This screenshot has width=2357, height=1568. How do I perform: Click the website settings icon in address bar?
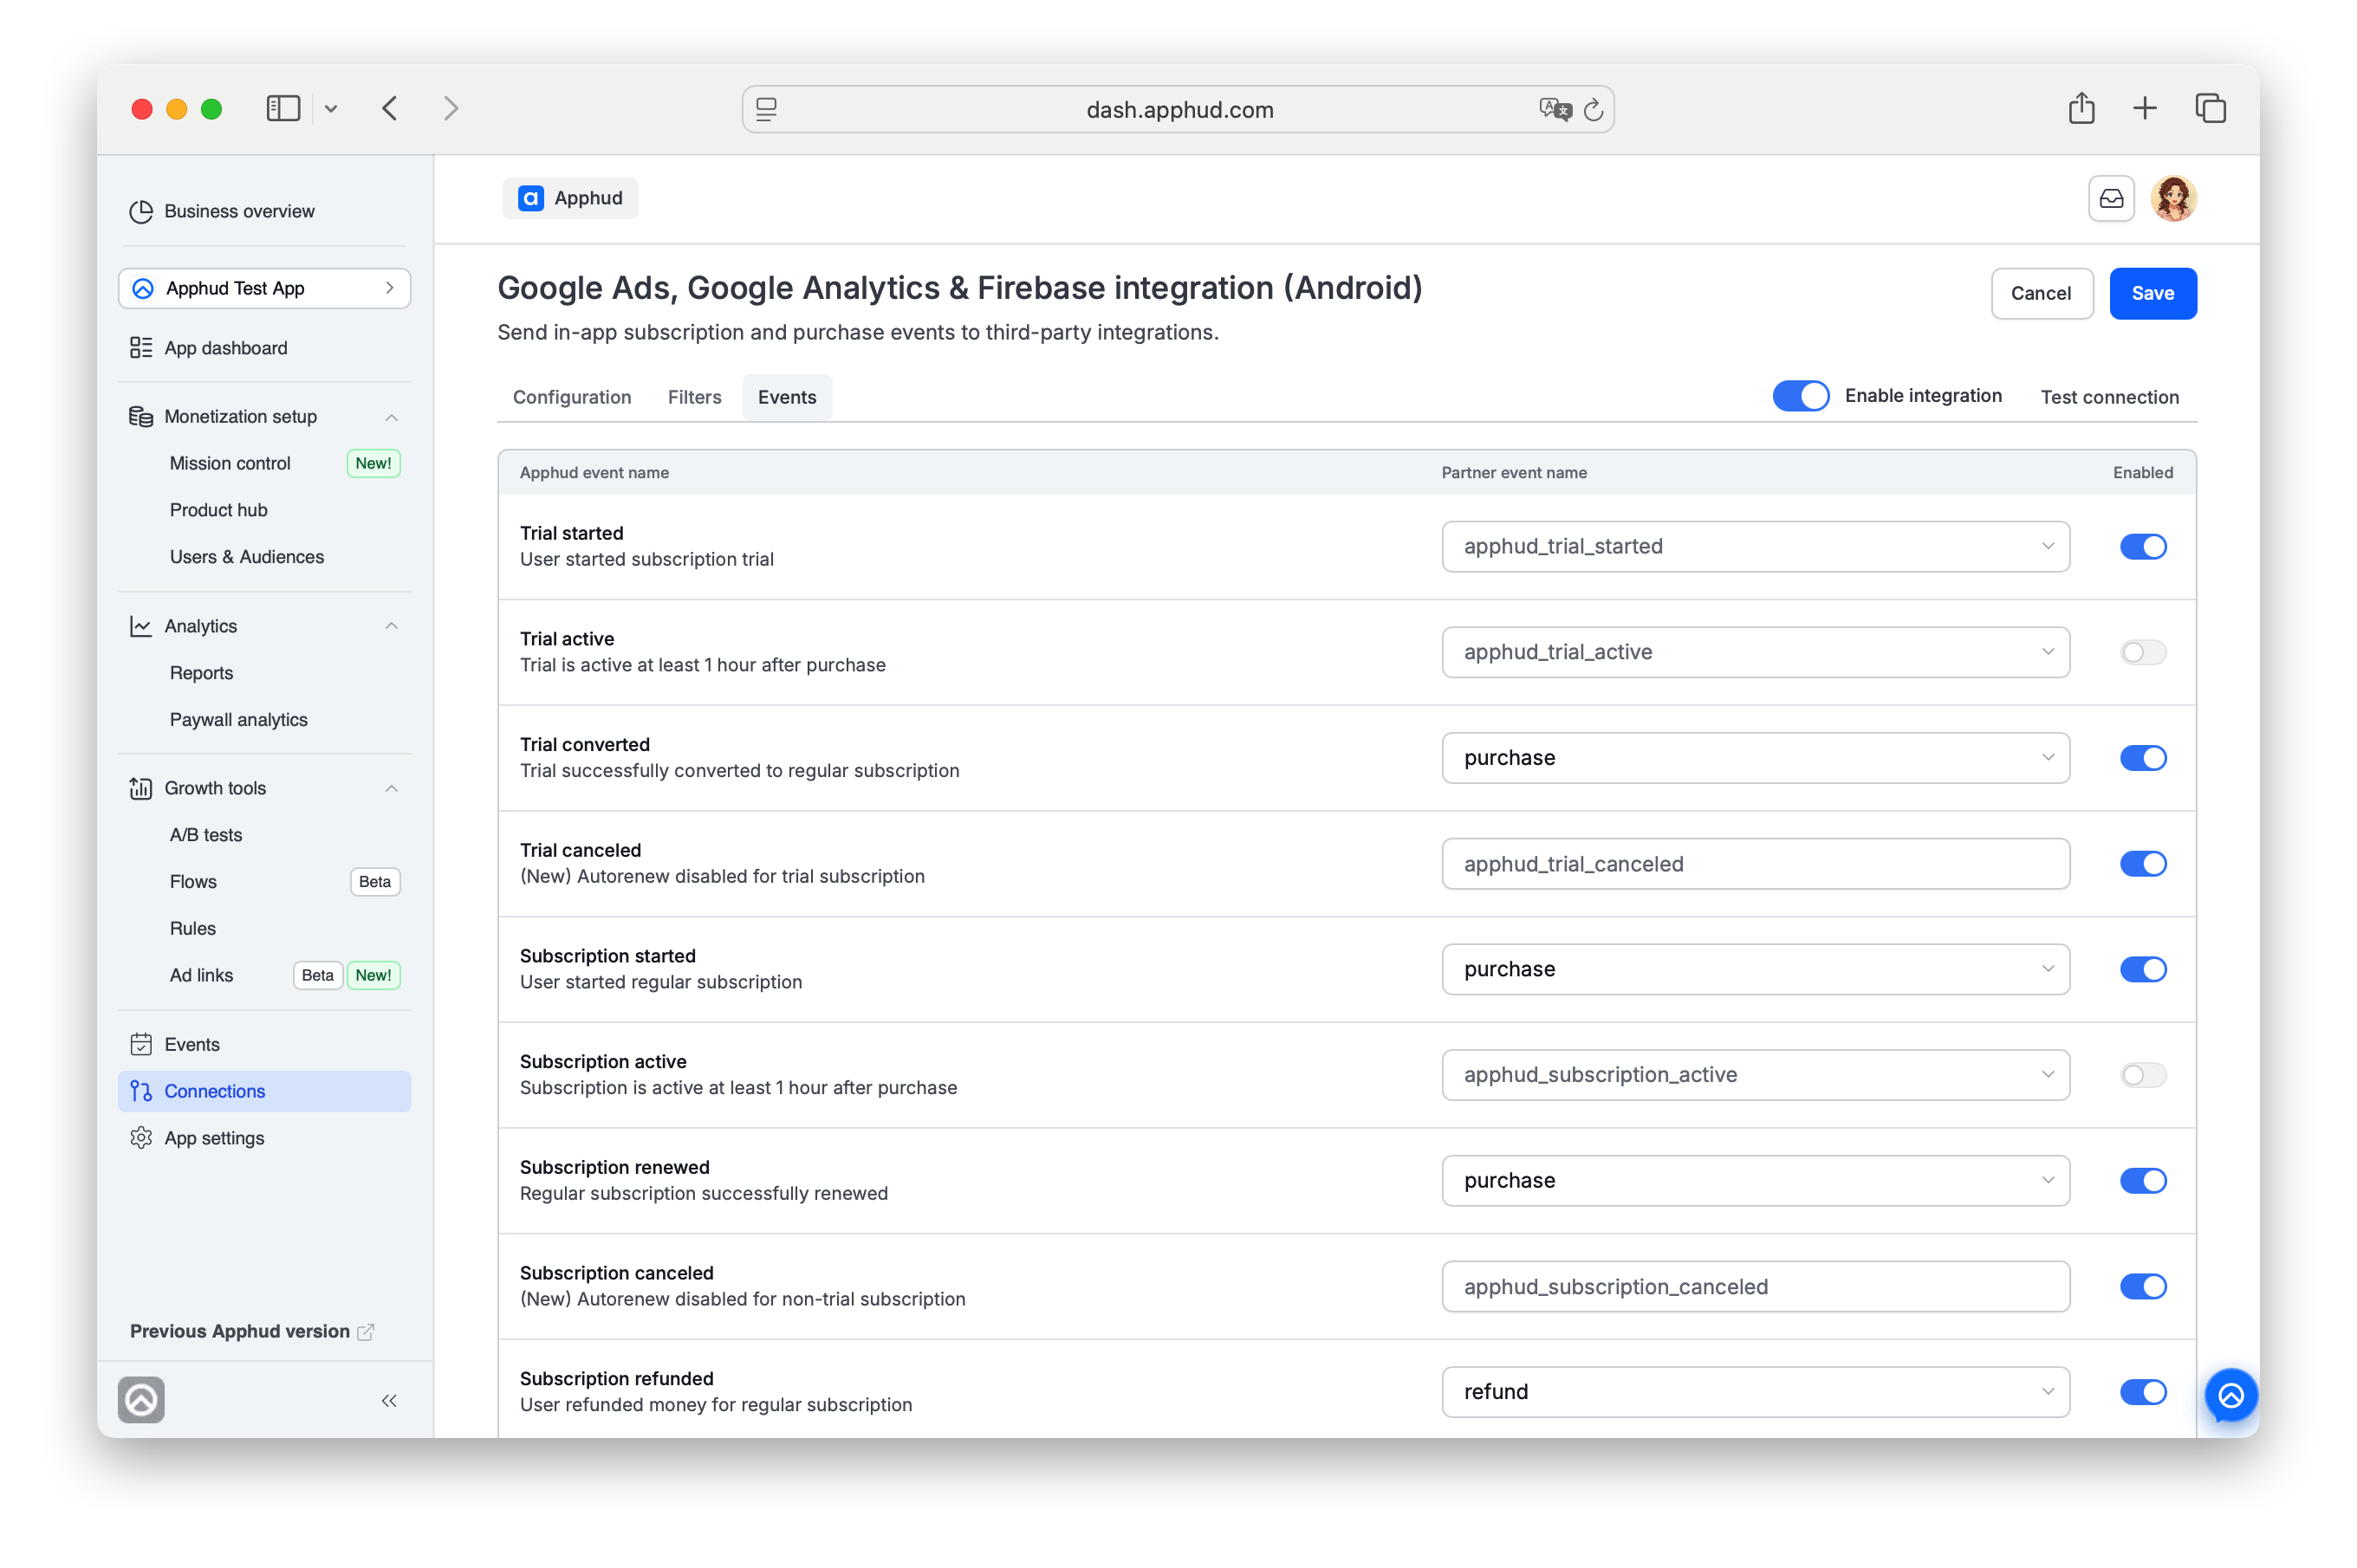(x=766, y=109)
